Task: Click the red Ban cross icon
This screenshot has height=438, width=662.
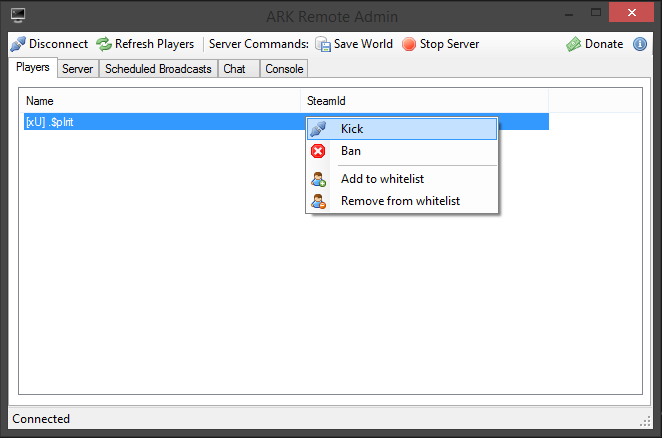Action: click(318, 151)
